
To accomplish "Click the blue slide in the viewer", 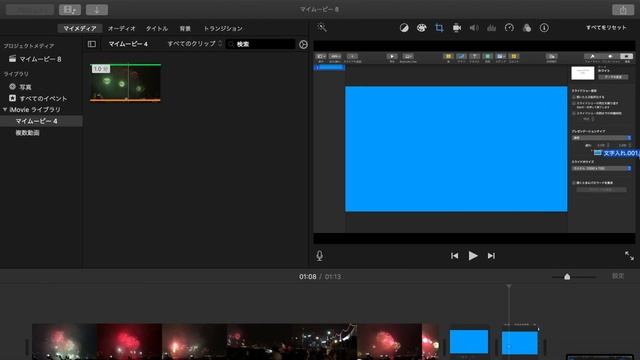I will click(456, 149).
